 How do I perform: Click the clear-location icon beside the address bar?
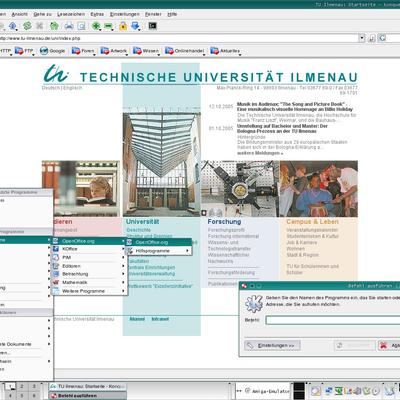(x=372, y=38)
